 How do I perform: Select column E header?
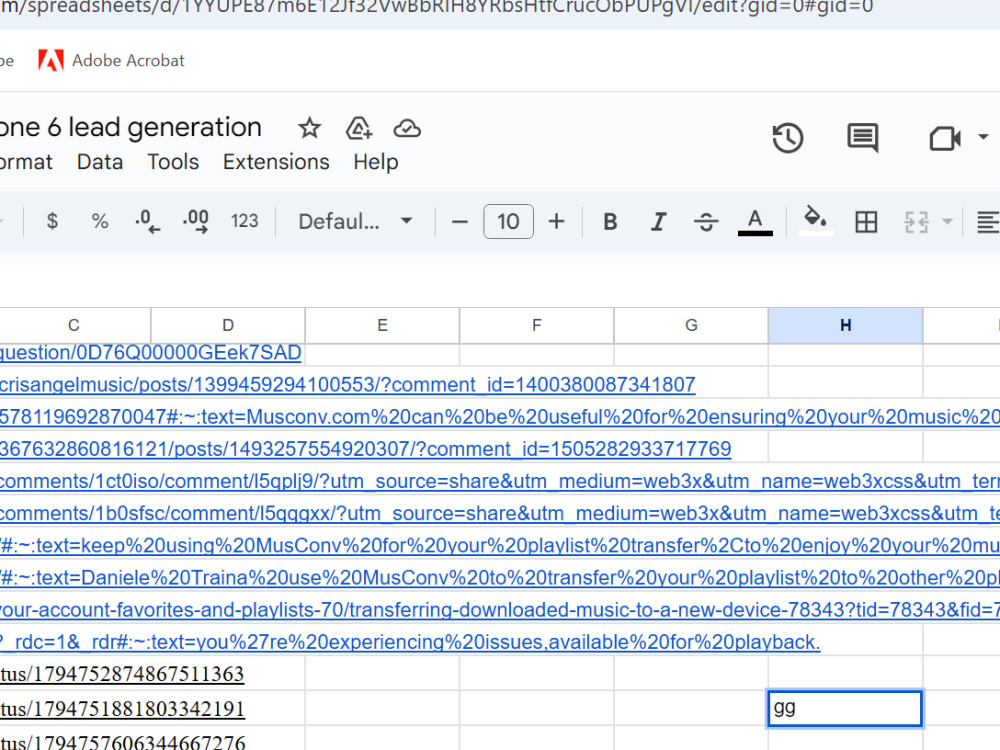point(382,325)
